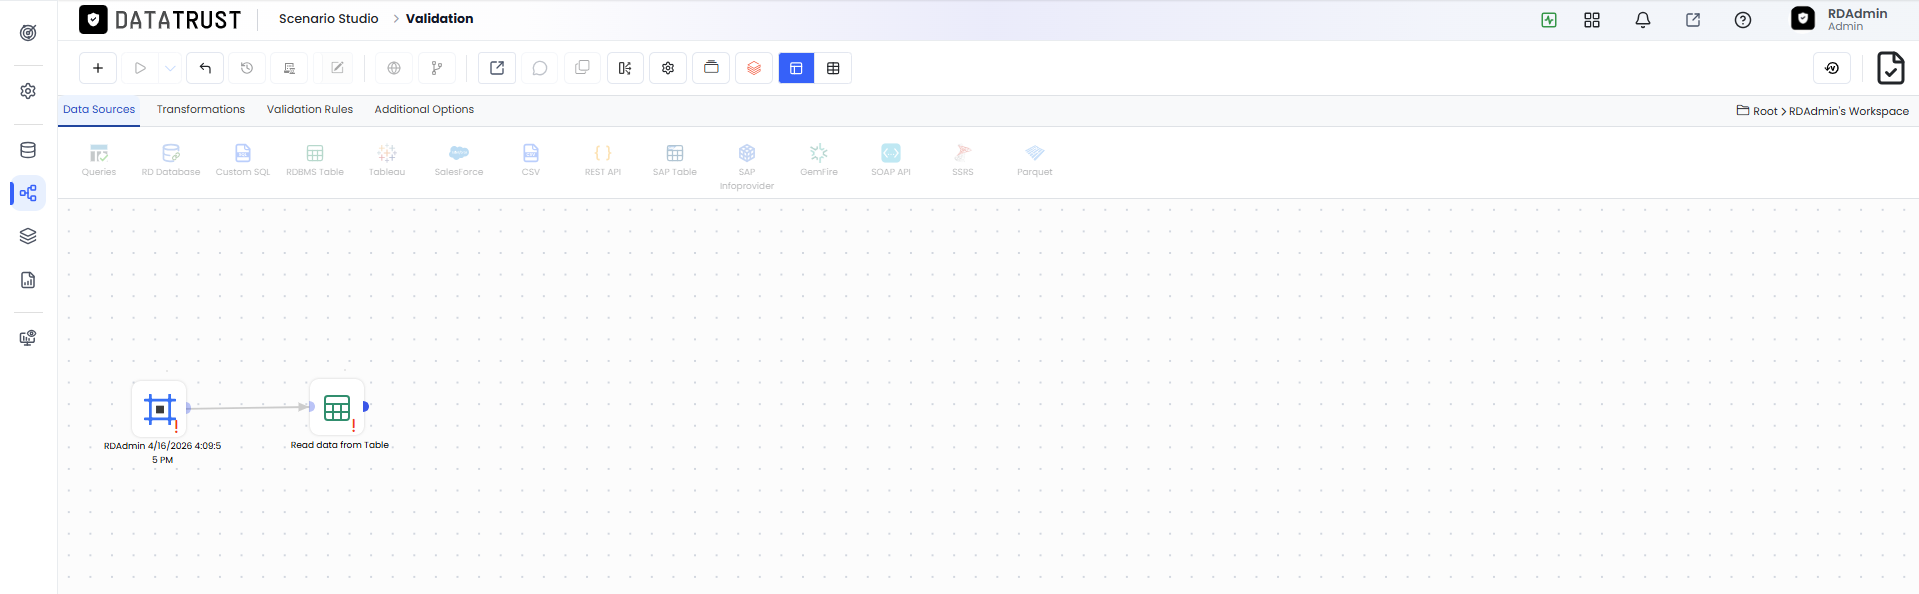Click the git branch icon

coord(437,68)
